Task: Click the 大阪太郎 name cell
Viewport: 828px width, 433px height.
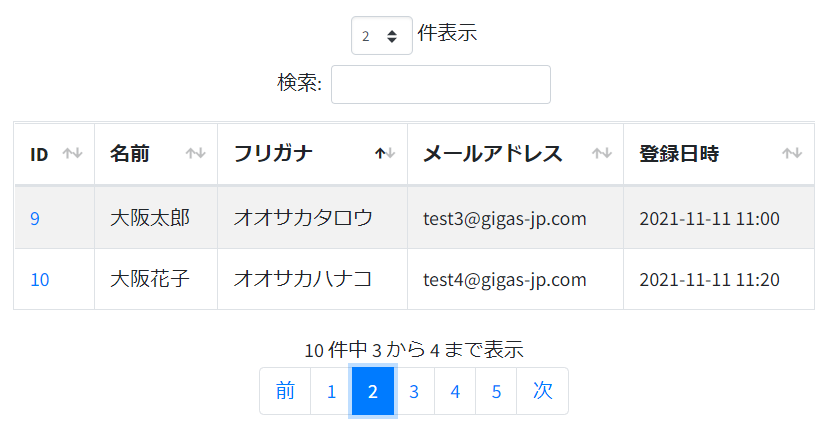Action: click(x=156, y=218)
